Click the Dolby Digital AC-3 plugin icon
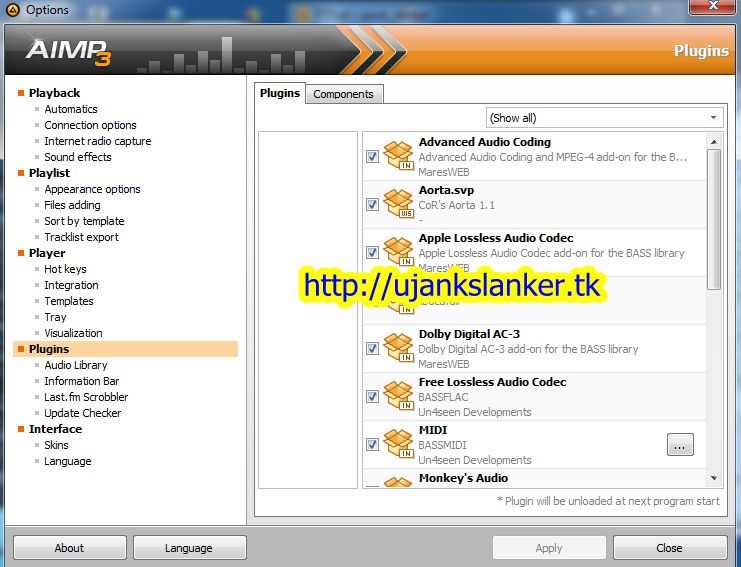The height and width of the screenshot is (567, 741). pyautogui.click(x=398, y=348)
